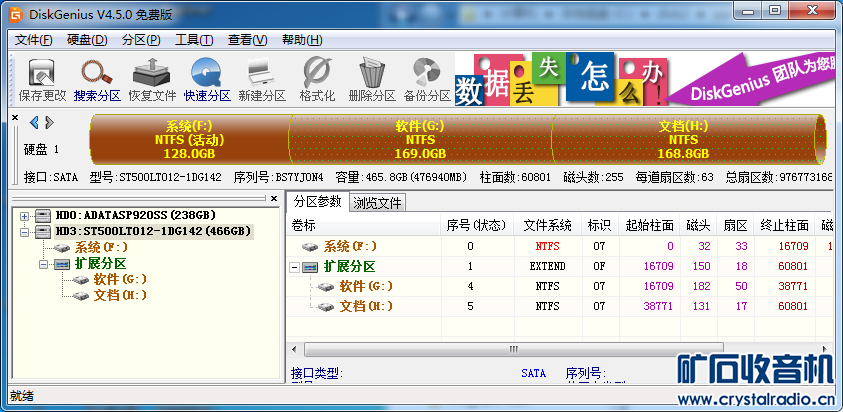Open the 硬盘(D) menu
843x412 pixels.
click(x=87, y=40)
